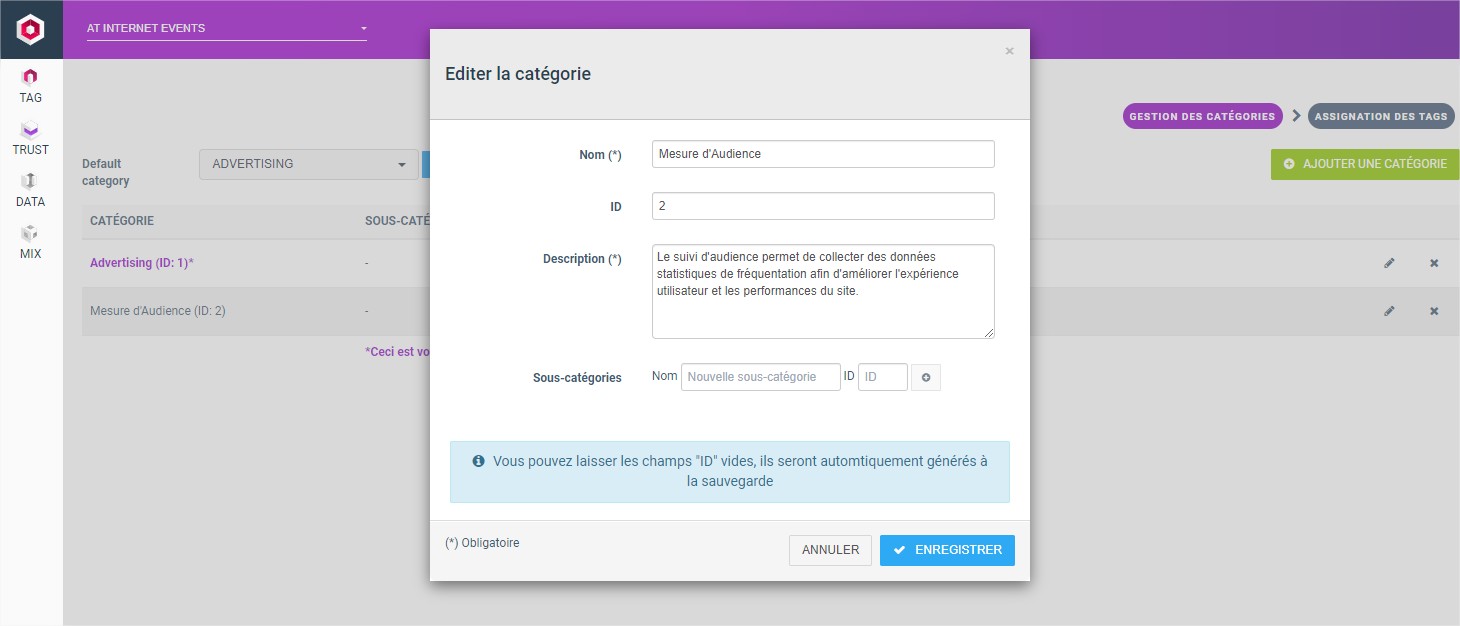Click the ANNULER button
The image size is (1460, 626).
(x=830, y=550)
